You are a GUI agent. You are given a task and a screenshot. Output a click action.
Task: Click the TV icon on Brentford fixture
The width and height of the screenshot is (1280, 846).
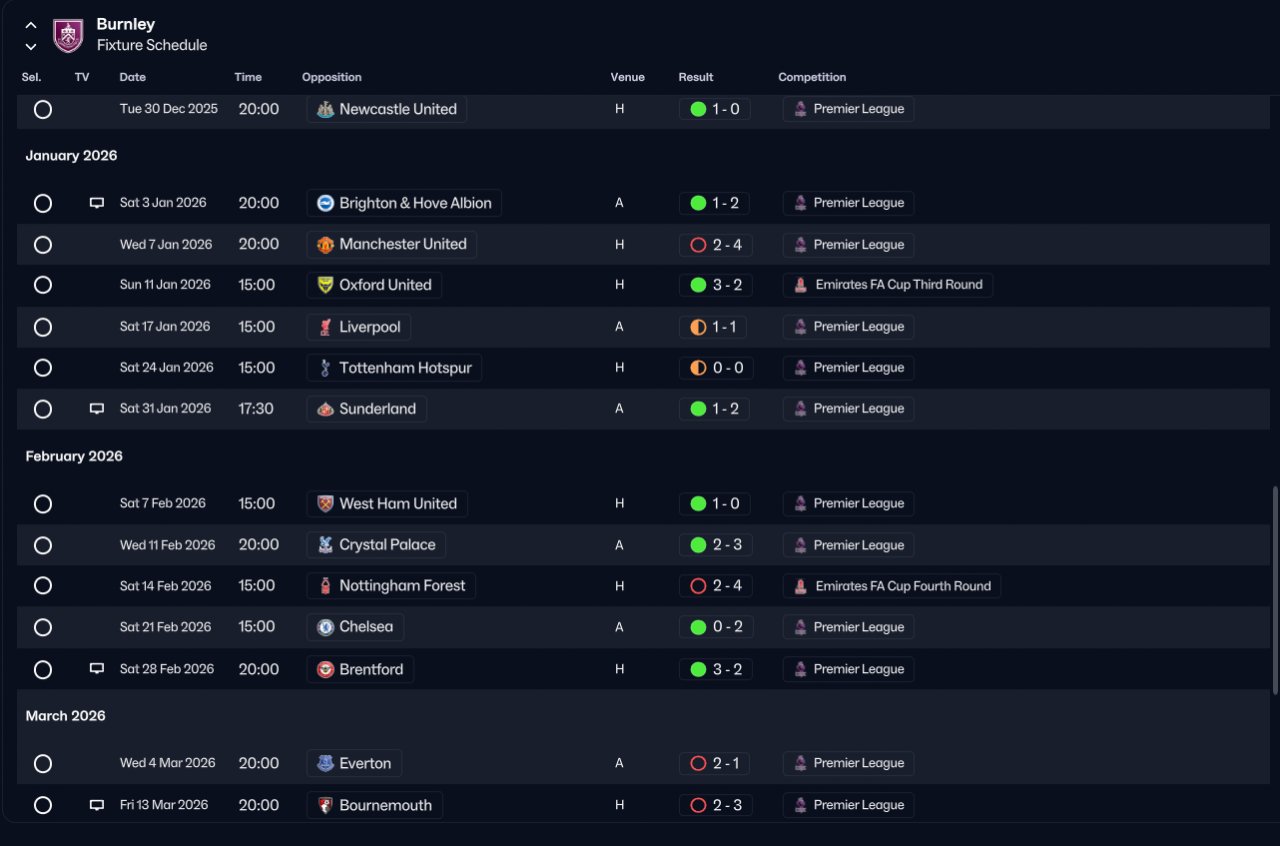[x=97, y=669]
